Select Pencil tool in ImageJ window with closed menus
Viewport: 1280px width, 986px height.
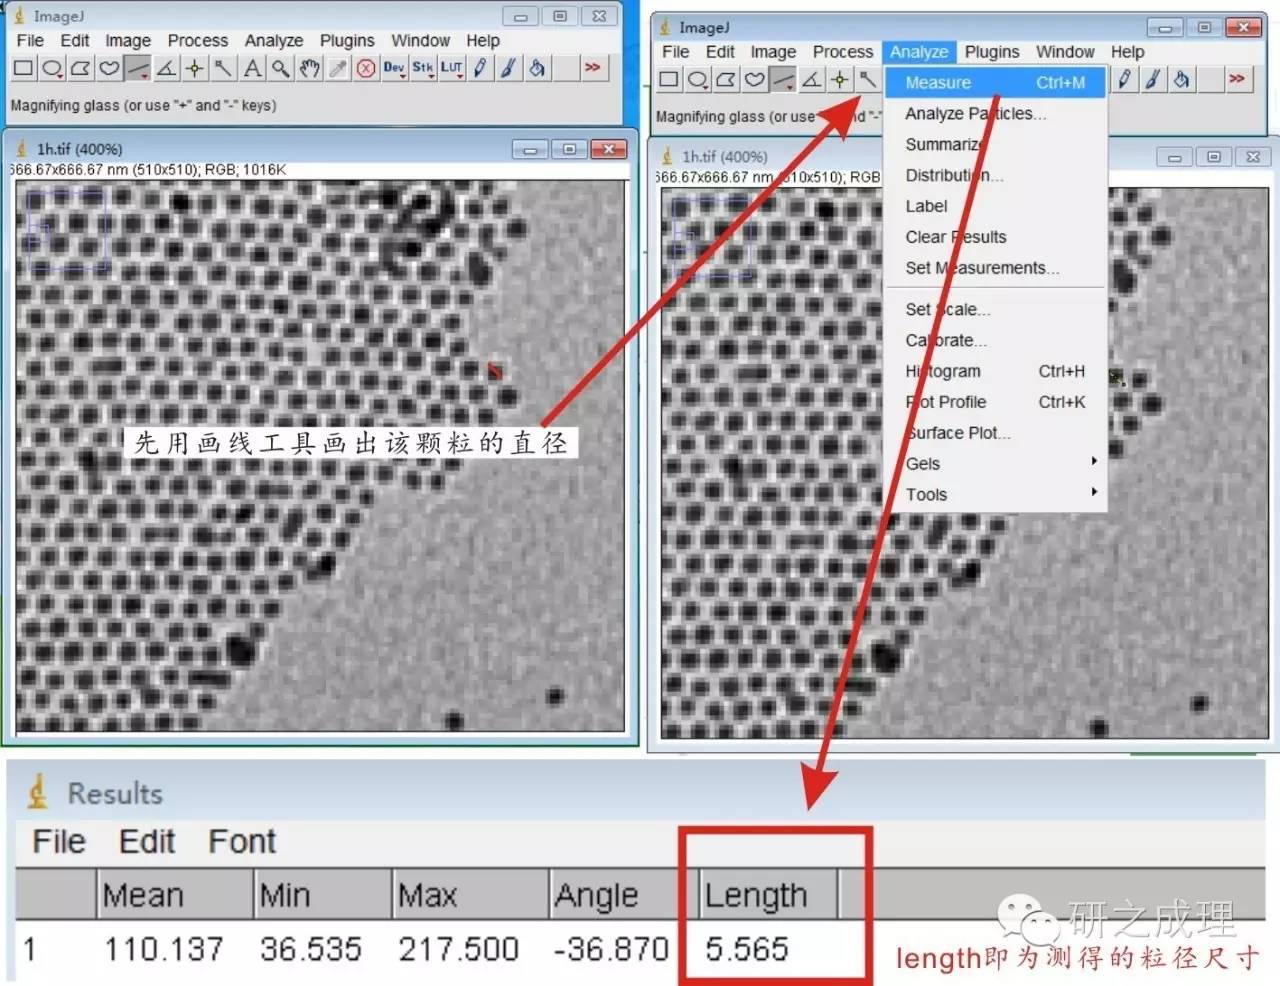[x=481, y=68]
